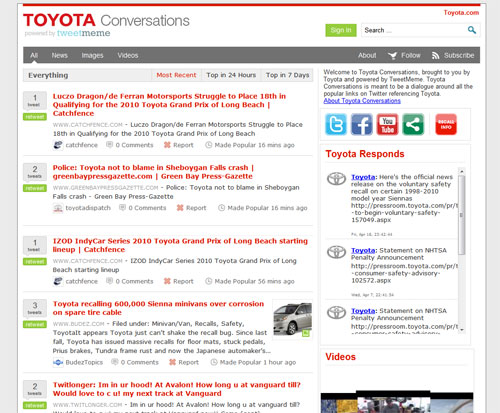Screen dimensions: 500x413
Task: Click the Search input field
Action: click(415, 30)
